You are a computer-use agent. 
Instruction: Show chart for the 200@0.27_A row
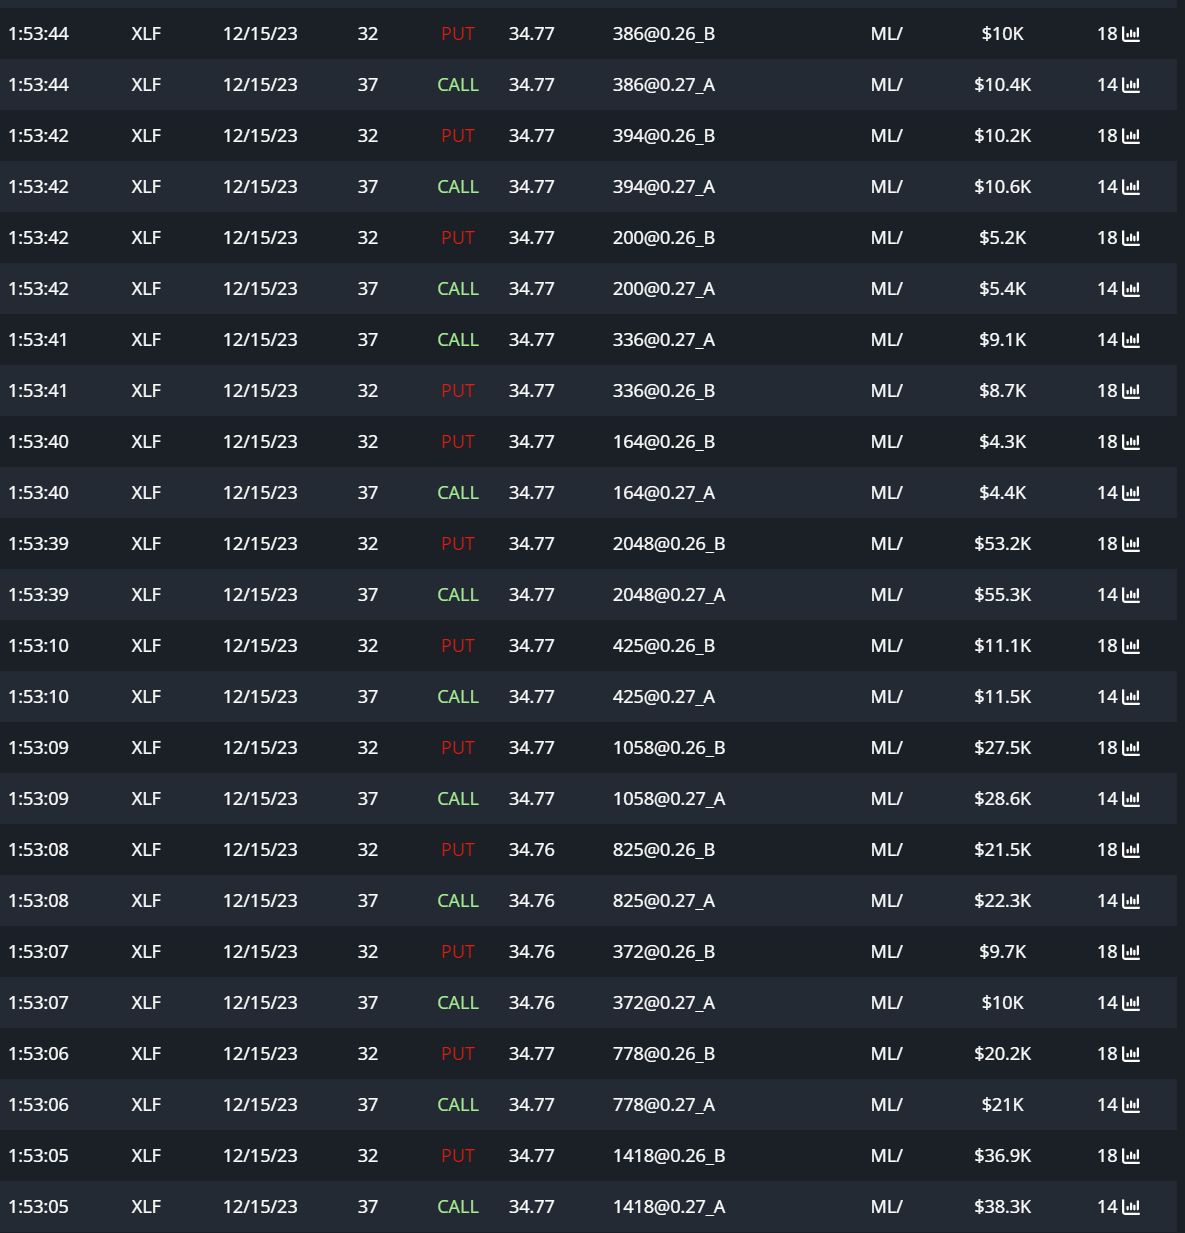click(x=1131, y=289)
